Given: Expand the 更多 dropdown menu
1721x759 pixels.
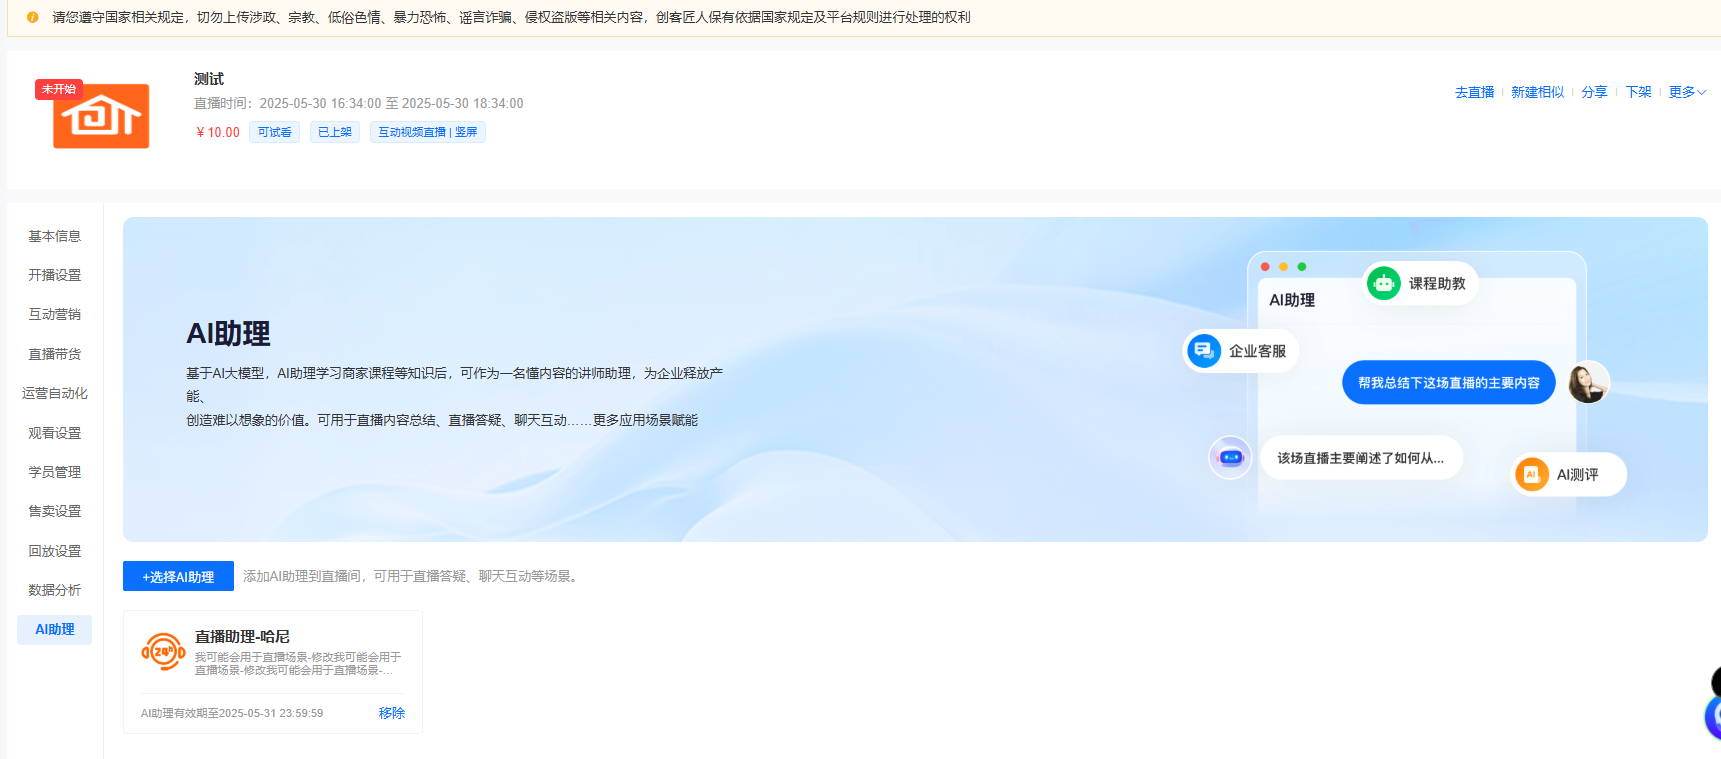Looking at the screenshot, I should coord(1687,92).
